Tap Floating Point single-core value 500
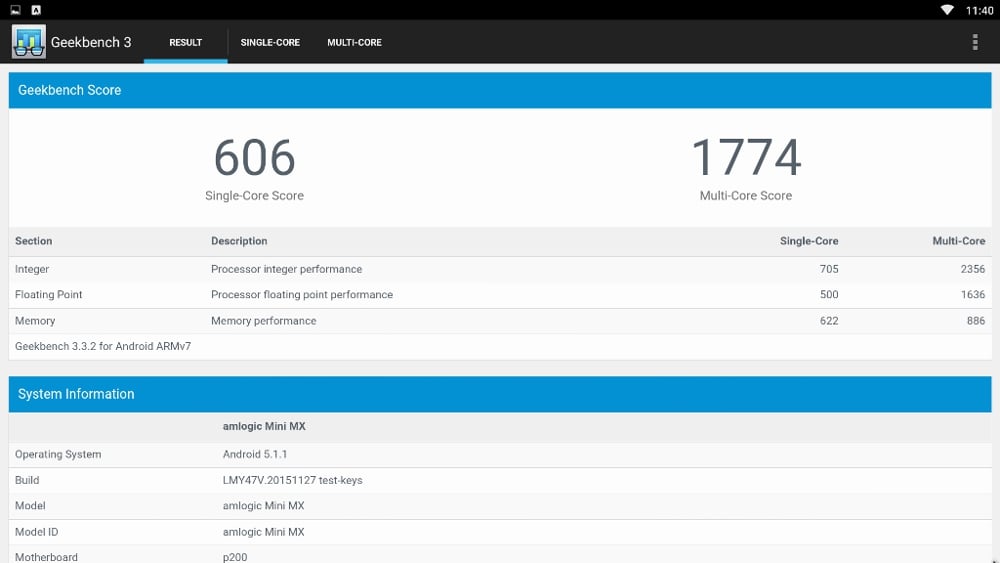 pyautogui.click(x=829, y=295)
